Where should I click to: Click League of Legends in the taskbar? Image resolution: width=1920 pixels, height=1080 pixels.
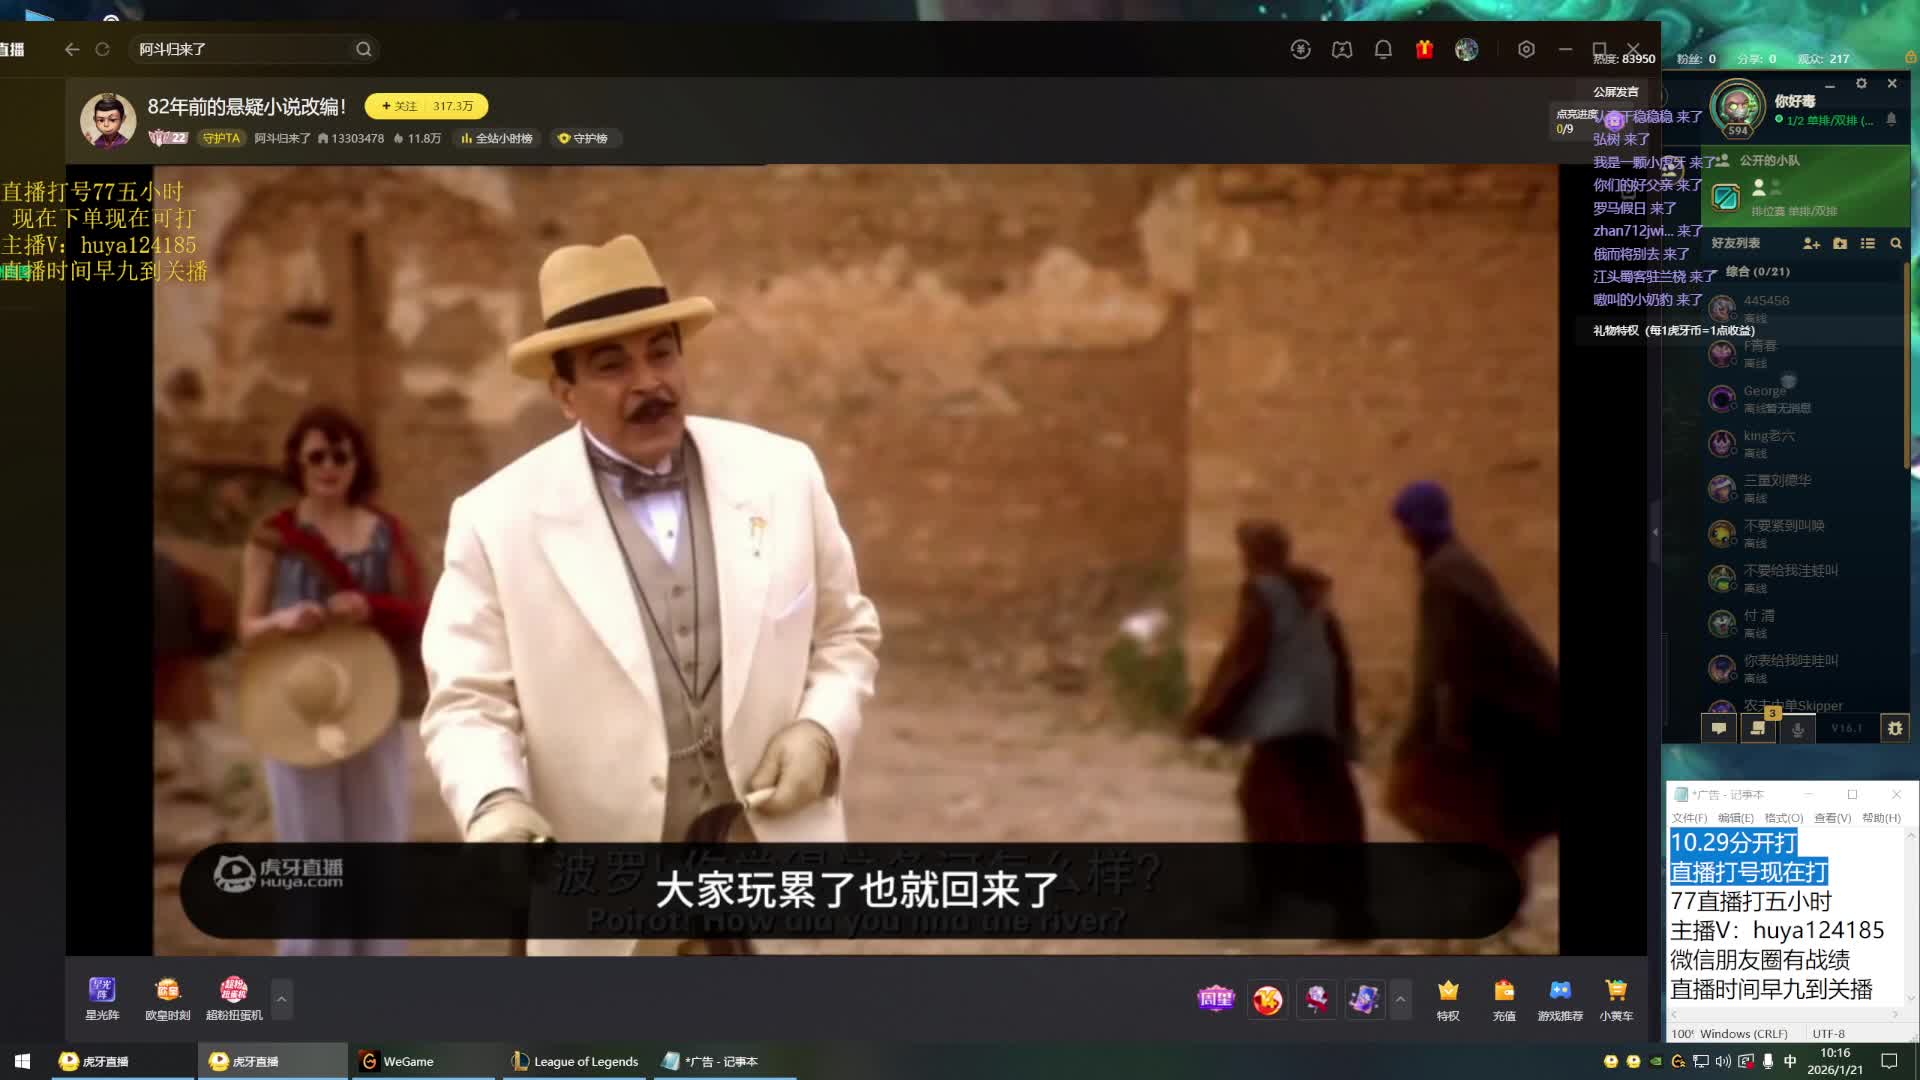tap(575, 1061)
